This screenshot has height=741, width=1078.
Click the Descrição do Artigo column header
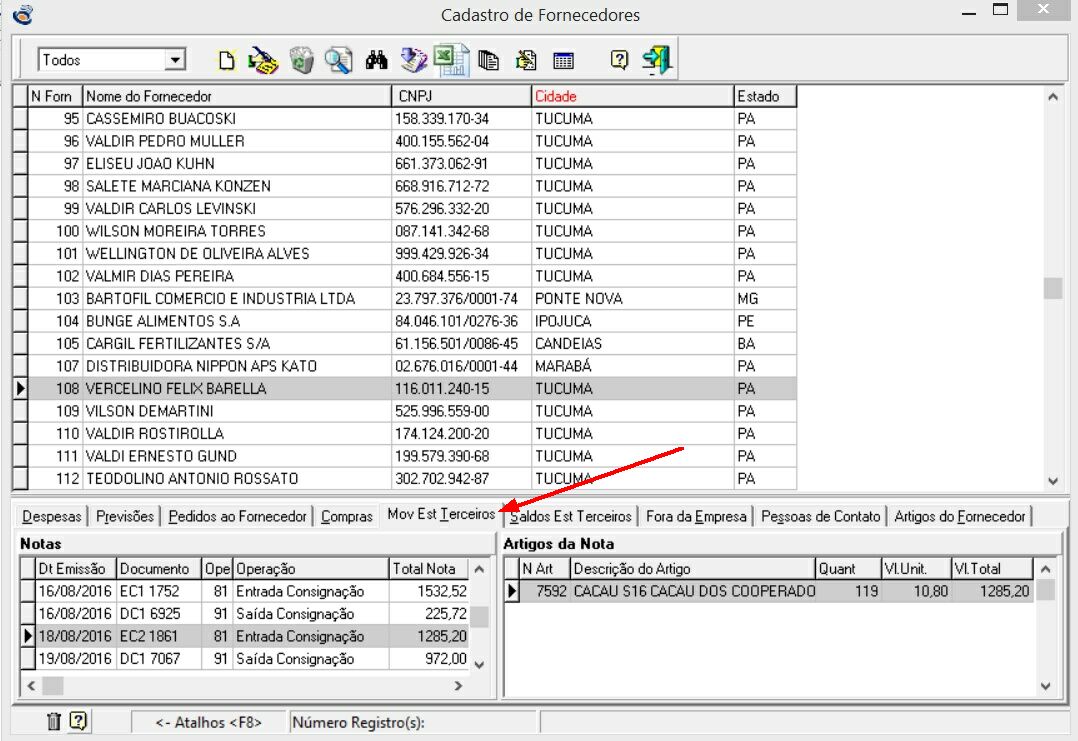coord(692,568)
